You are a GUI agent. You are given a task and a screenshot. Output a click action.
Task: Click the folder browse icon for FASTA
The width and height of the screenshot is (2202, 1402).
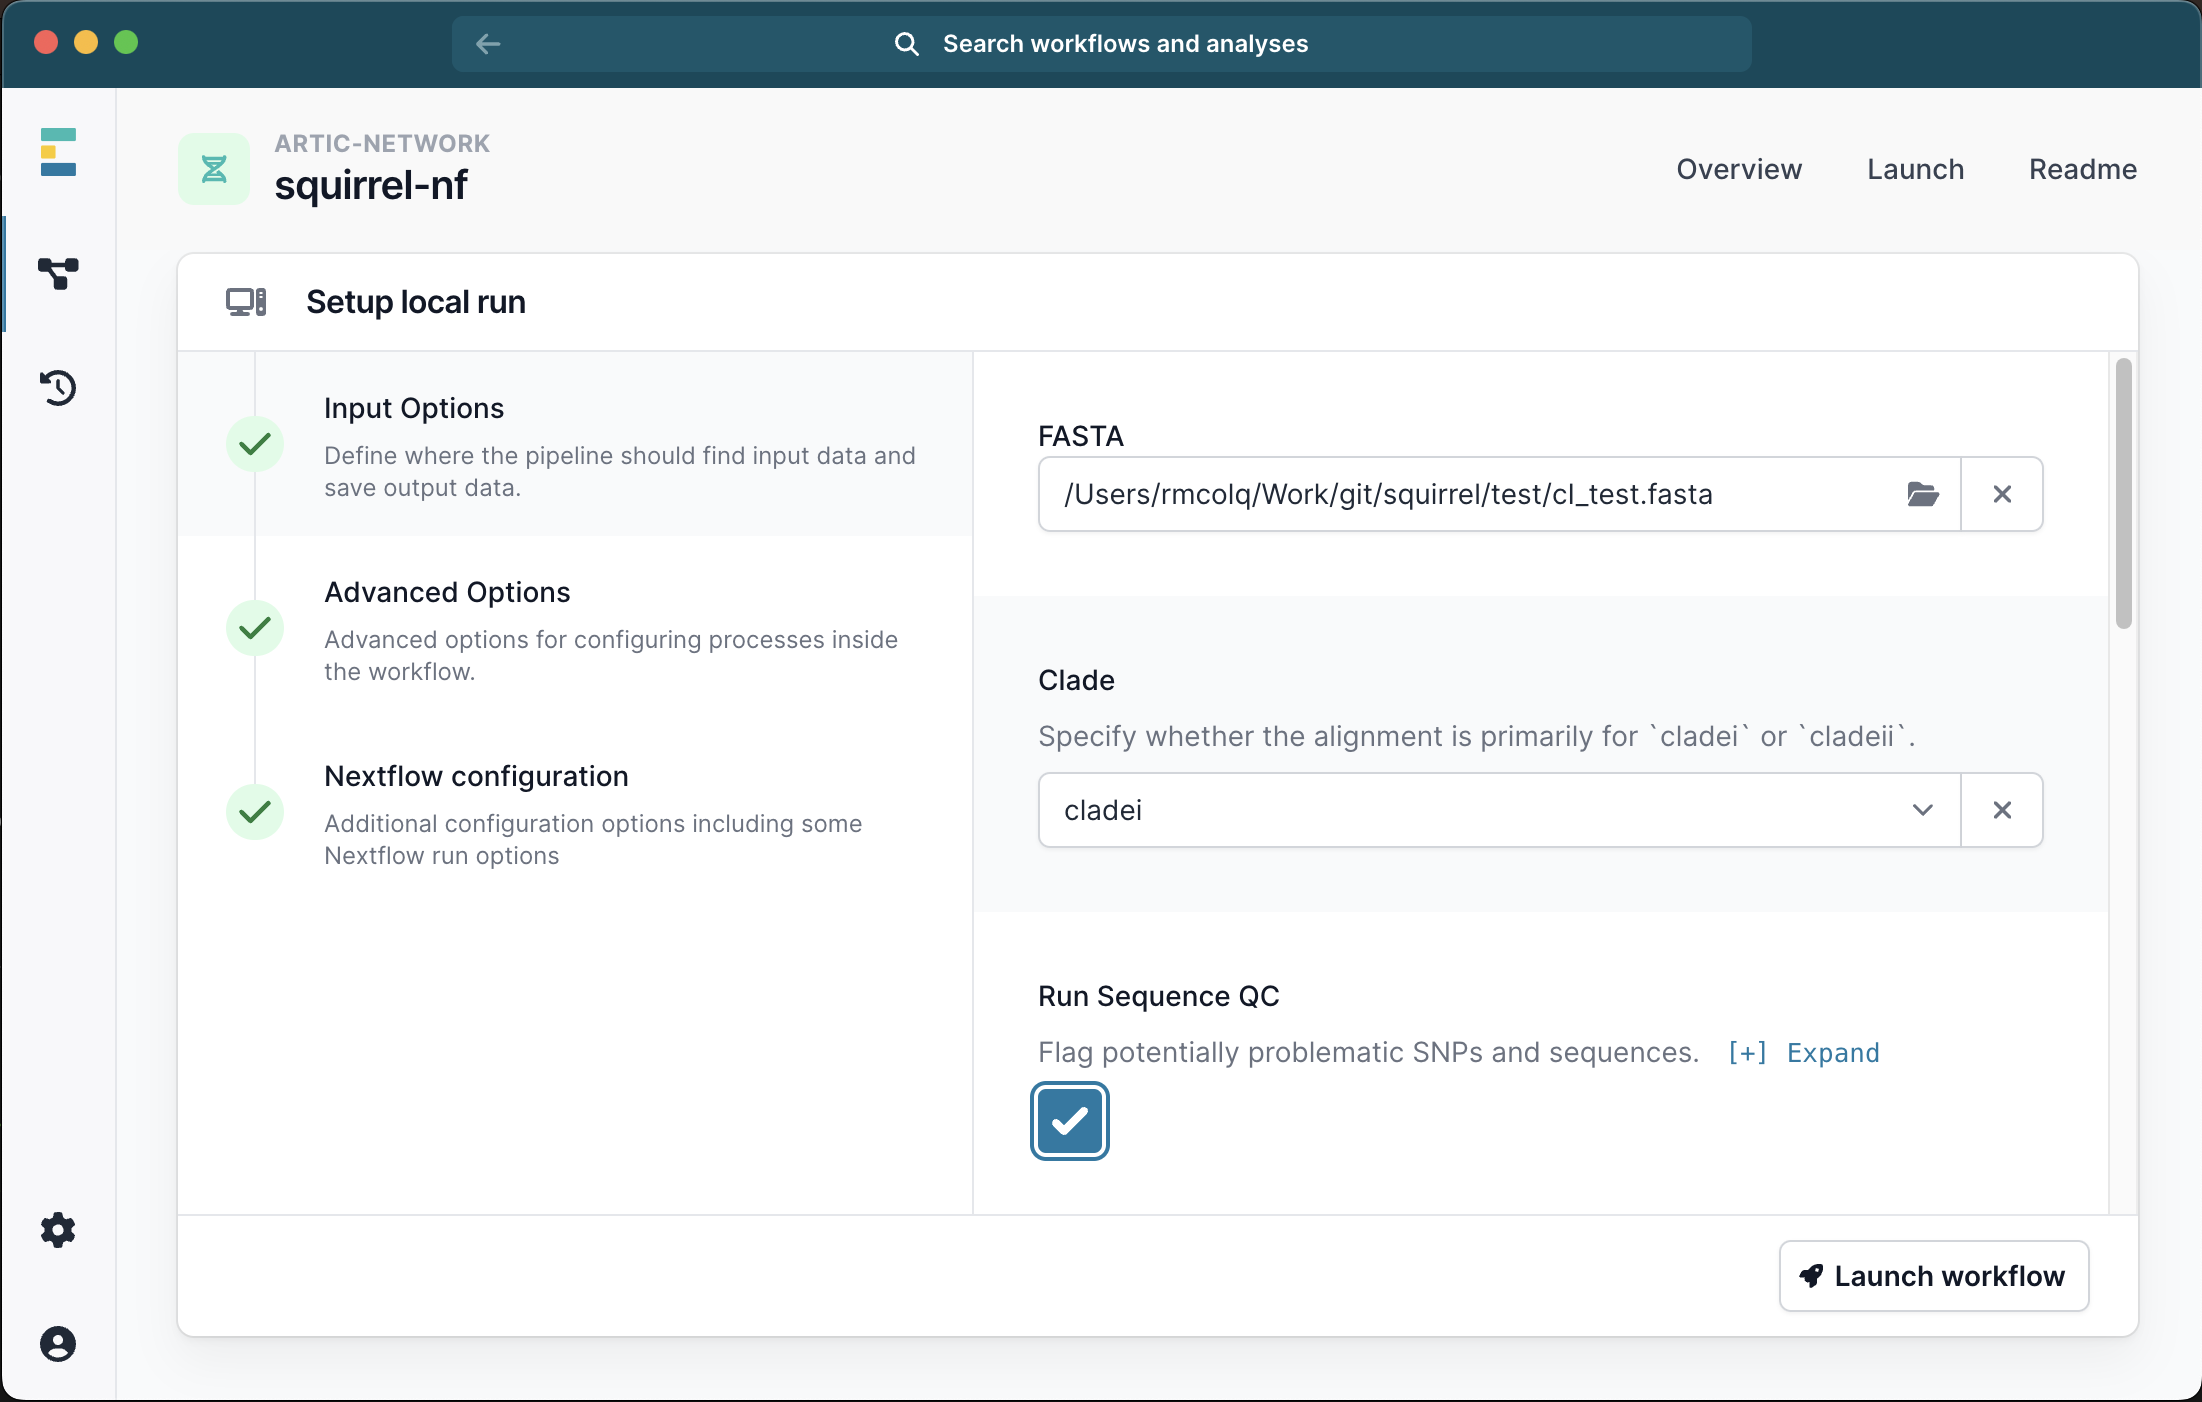pos(1922,494)
